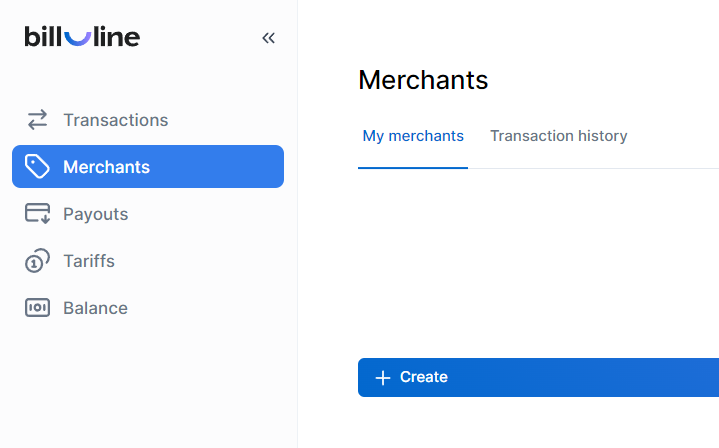The image size is (719, 448).
Task: Collapse the sidebar with the double chevron
Action: click(x=268, y=38)
